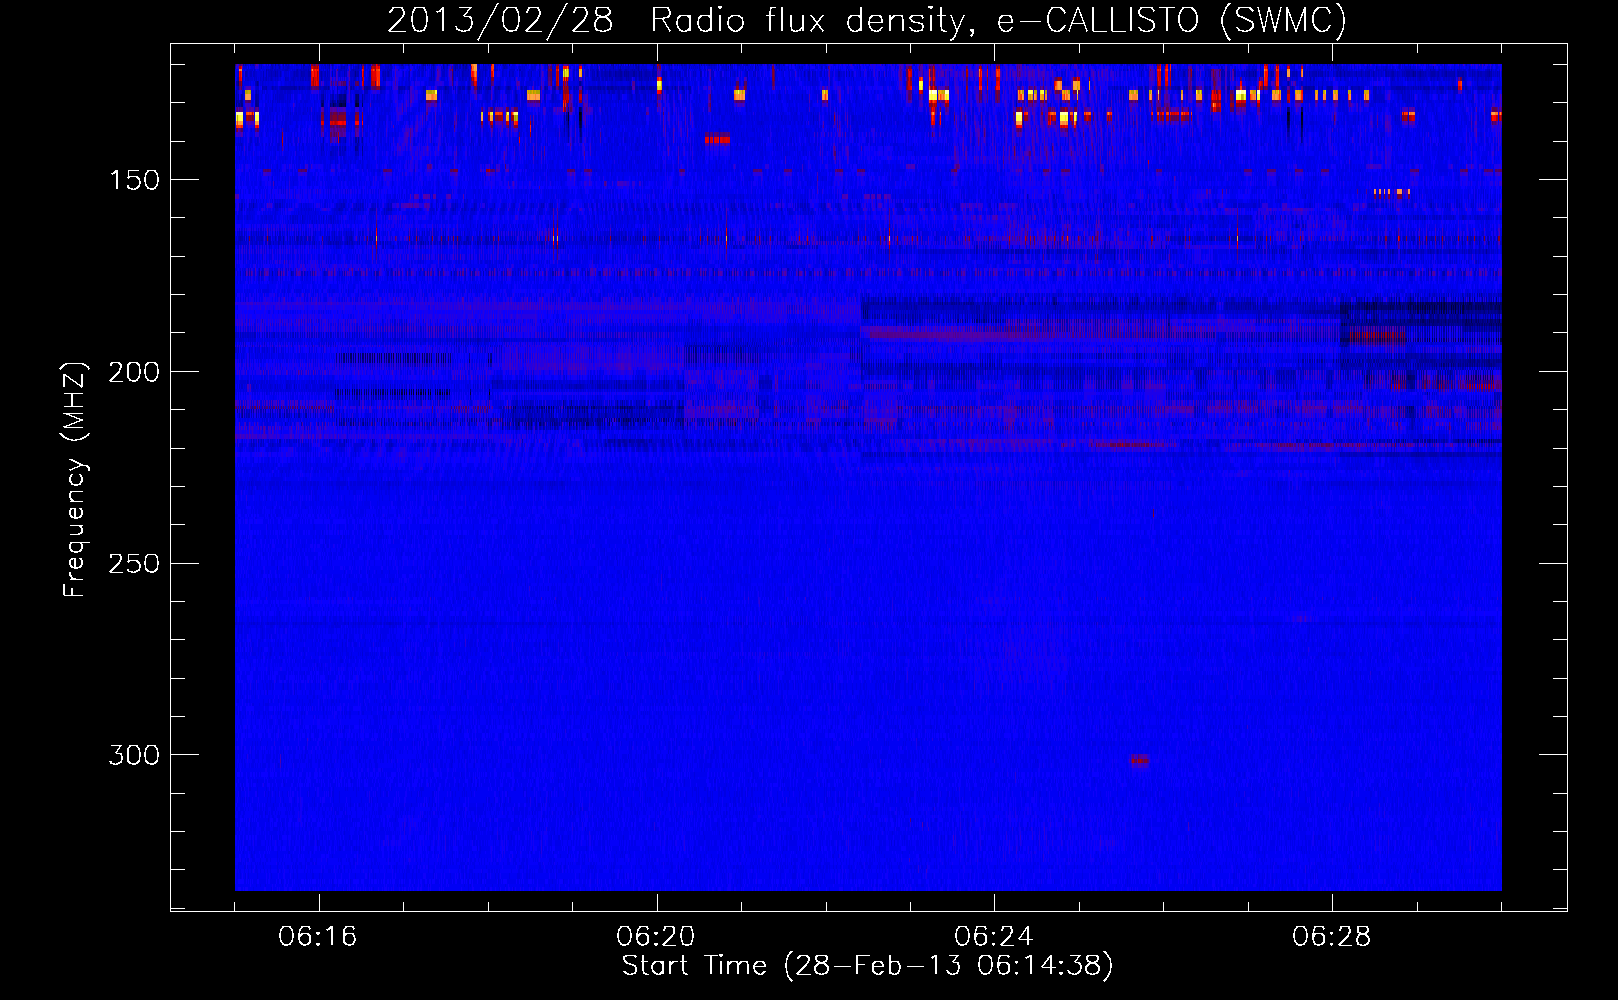Click the '06:28' time tick label
Screen dimensions: 1618x1000
(x=1332, y=937)
